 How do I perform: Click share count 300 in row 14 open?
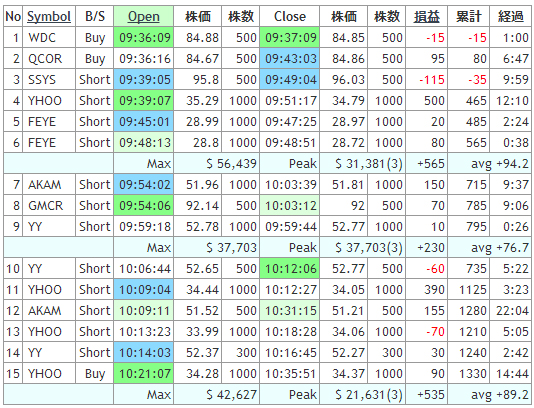coord(246,352)
